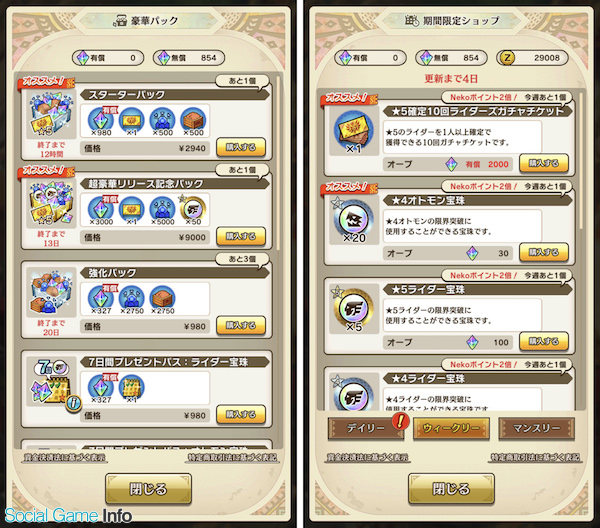
Task: Switch to the デイリー tab
Action: pyautogui.click(x=366, y=428)
